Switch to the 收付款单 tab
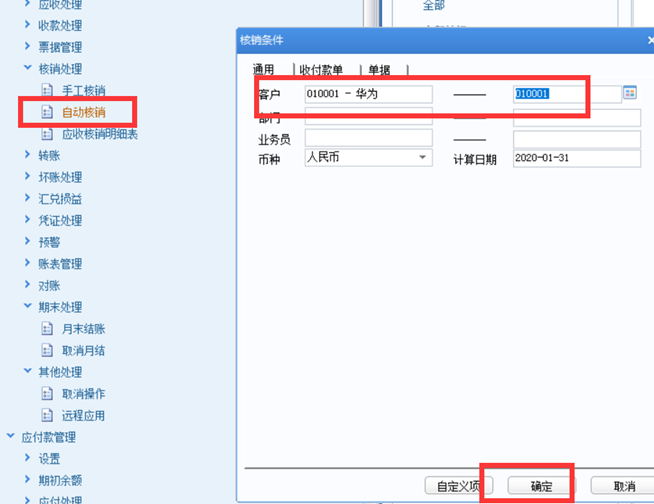Image resolution: width=654 pixels, height=504 pixels. click(321, 70)
